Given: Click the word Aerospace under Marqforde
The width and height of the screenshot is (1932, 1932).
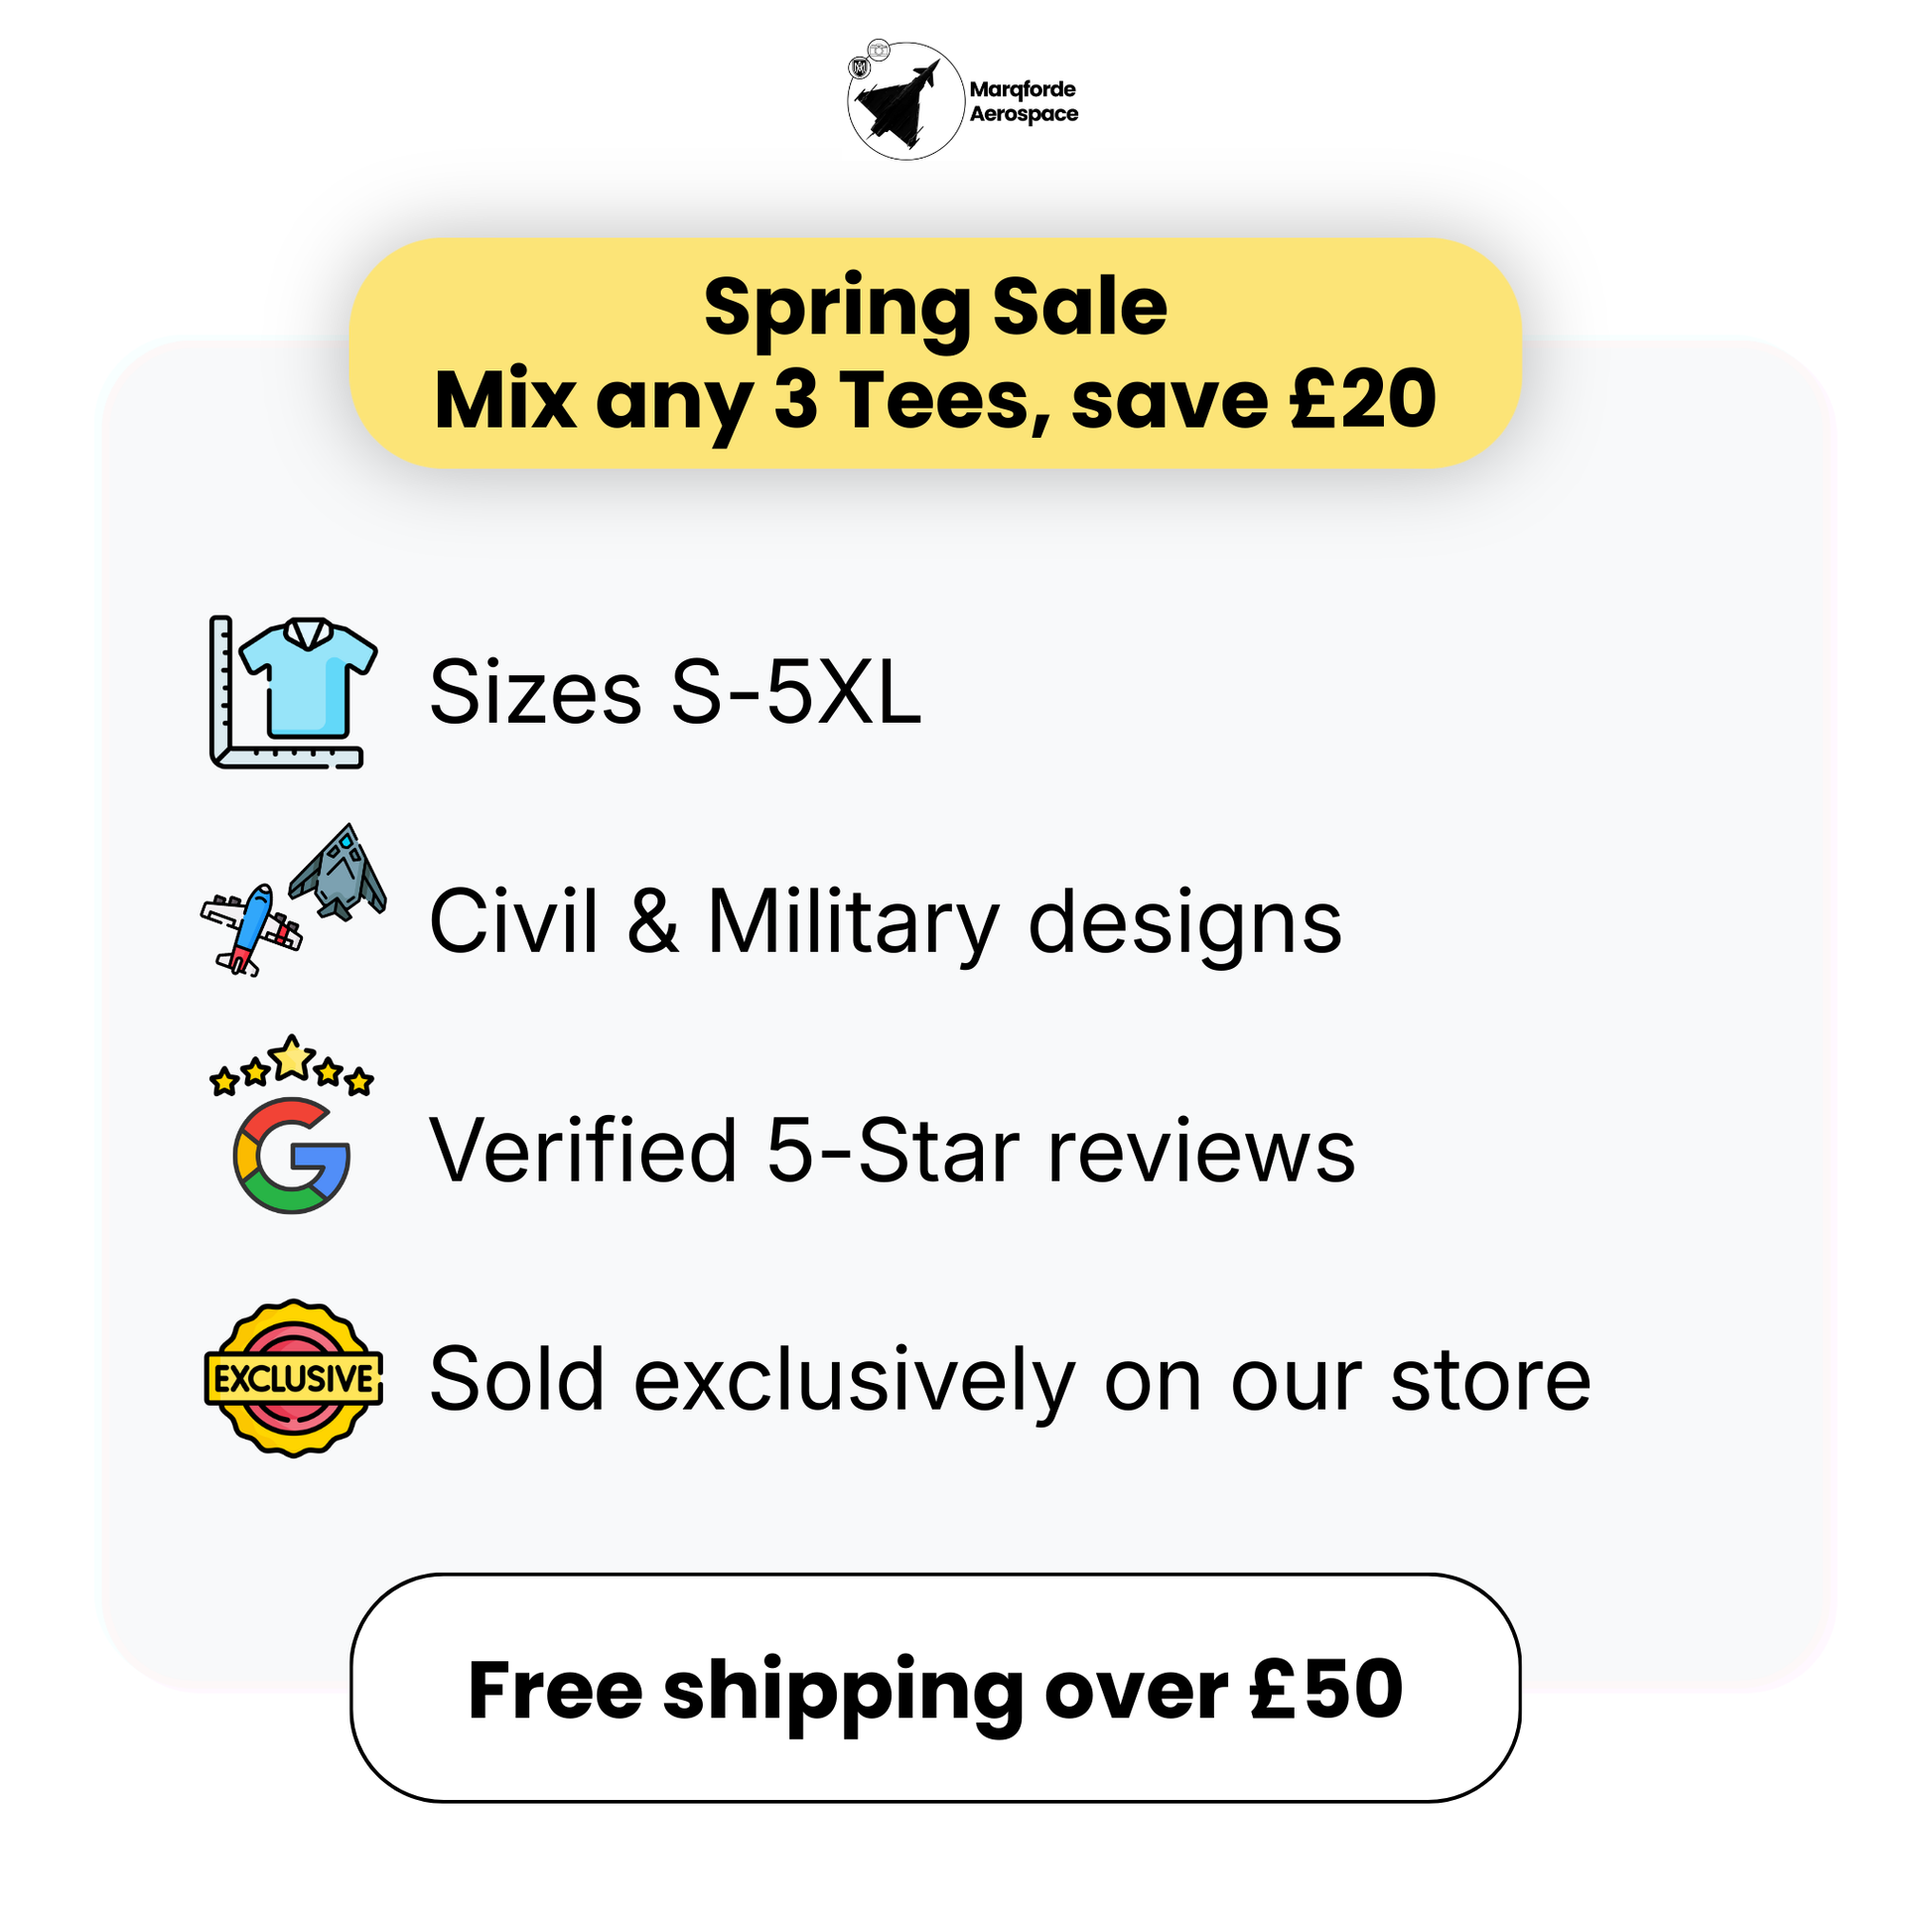Looking at the screenshot, I should (x=1024, y=114).
